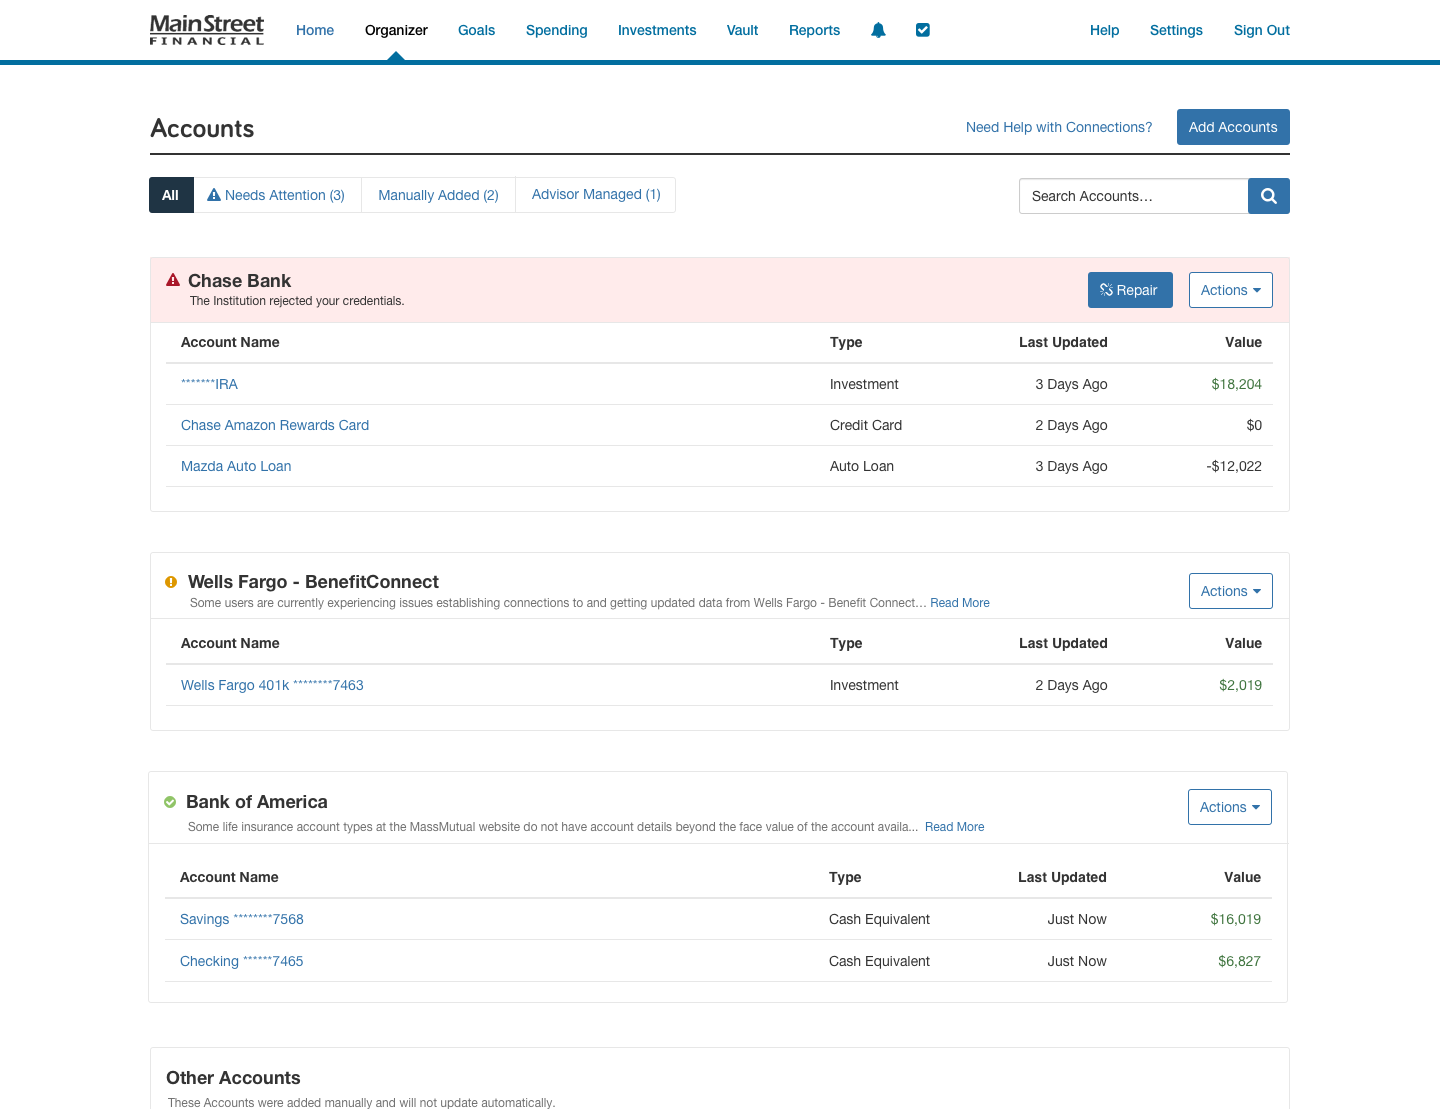Open the Help link
This screenshot has width=1440, height=1110.
click(1104, 30)
